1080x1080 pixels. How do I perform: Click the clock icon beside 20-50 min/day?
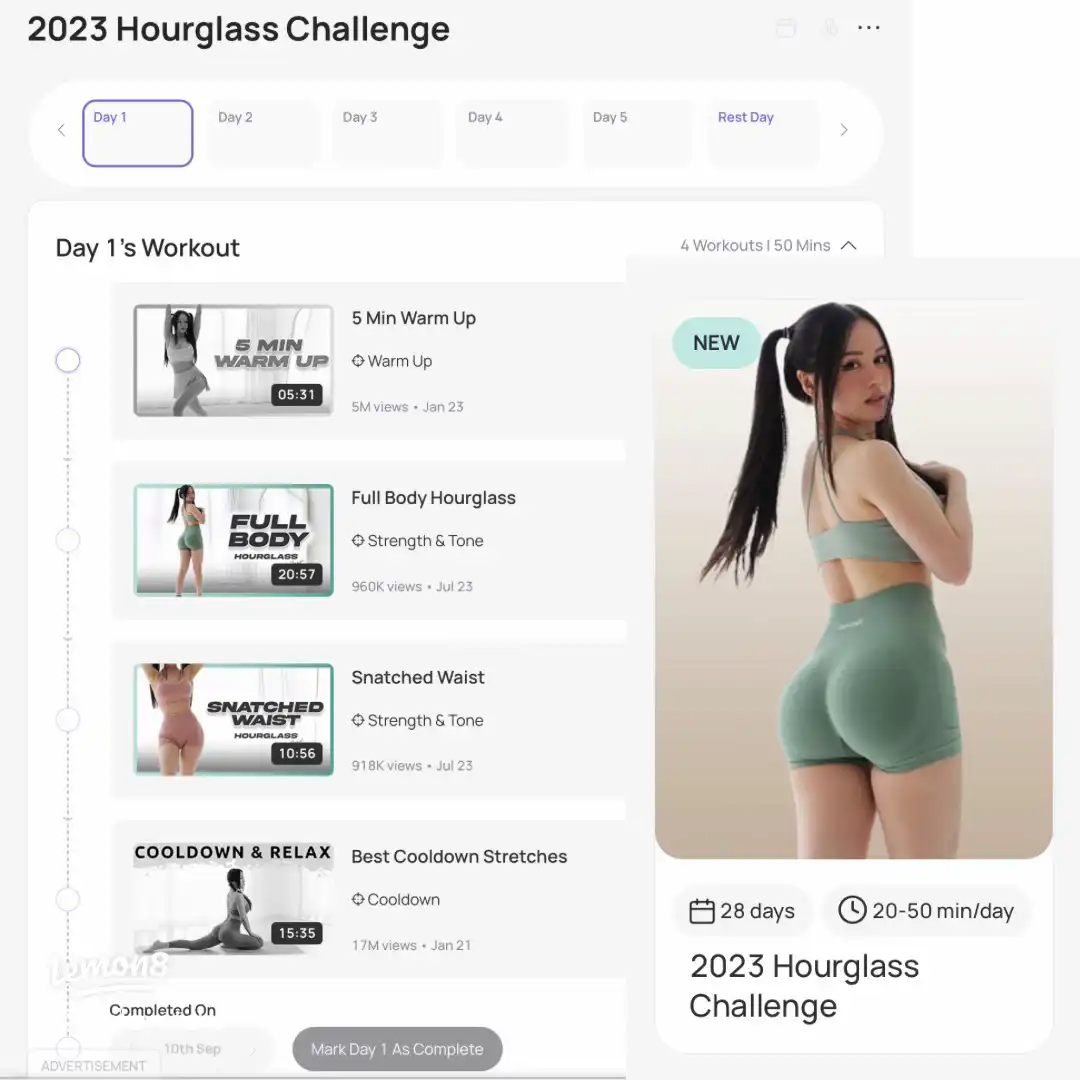(852, 910)
